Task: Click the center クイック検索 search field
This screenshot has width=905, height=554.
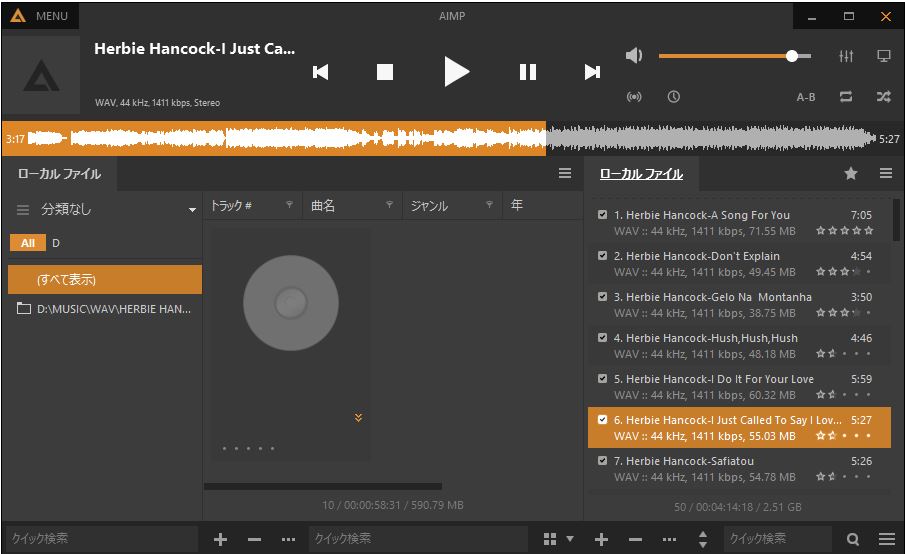Action: tap(418, 538)
